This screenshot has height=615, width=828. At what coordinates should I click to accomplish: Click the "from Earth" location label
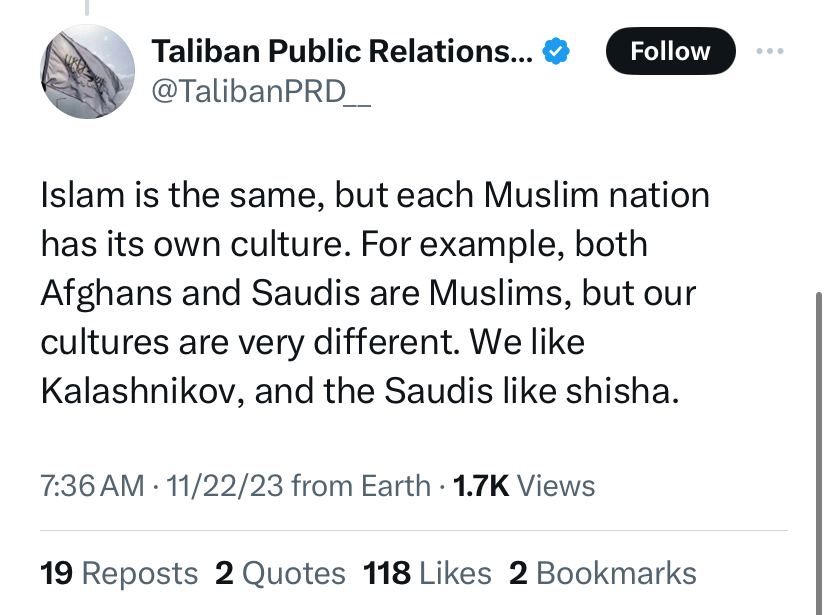[361, 486]
